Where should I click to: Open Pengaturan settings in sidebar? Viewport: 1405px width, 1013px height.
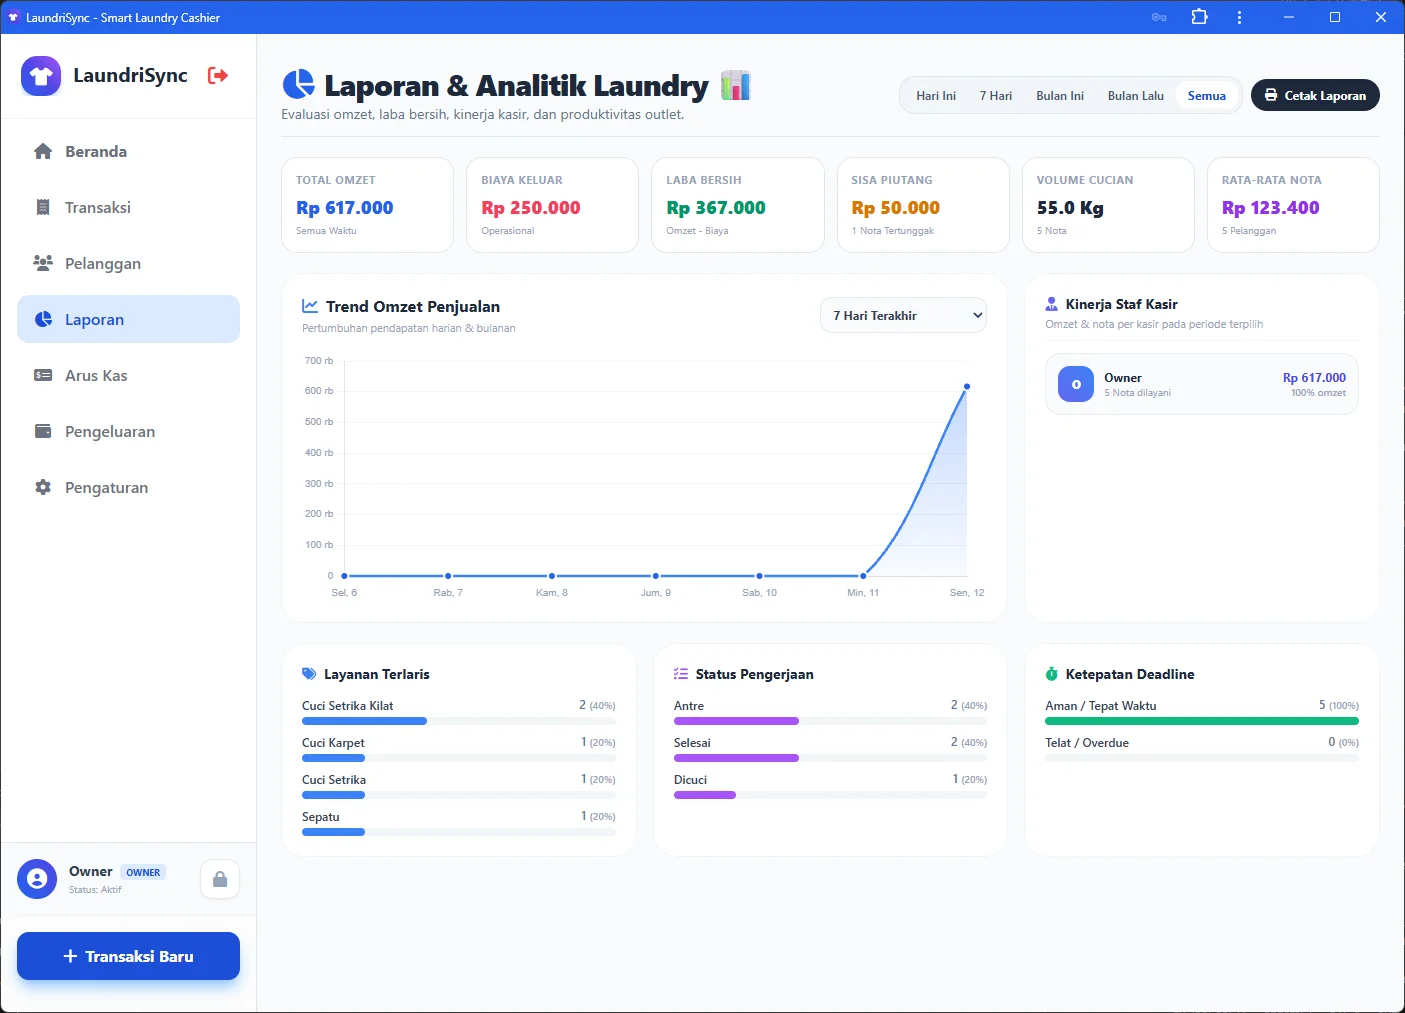coord(128,488)
